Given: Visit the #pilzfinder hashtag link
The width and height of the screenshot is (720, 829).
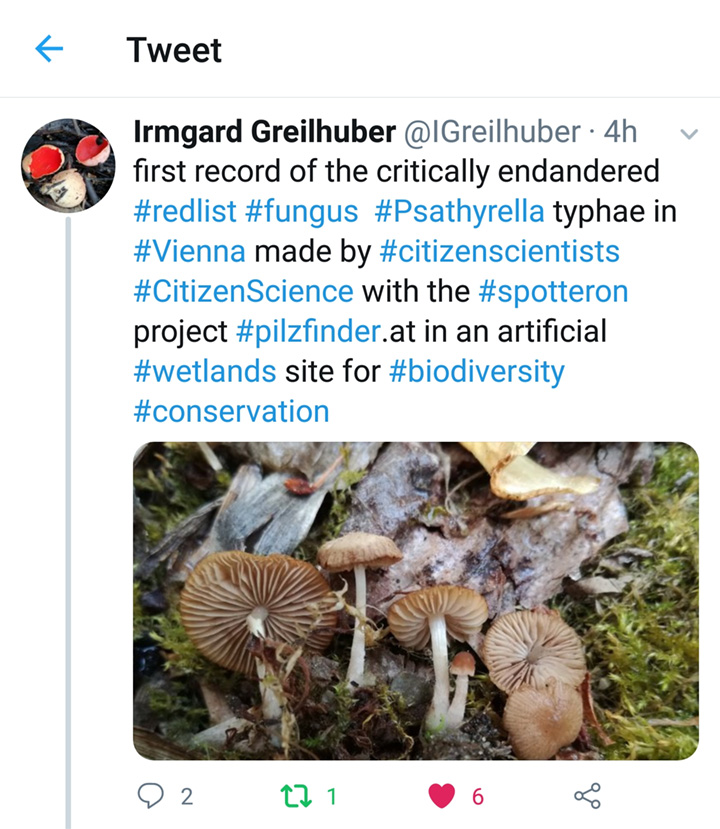Looking at the screenshot, I should coord(306,331).
